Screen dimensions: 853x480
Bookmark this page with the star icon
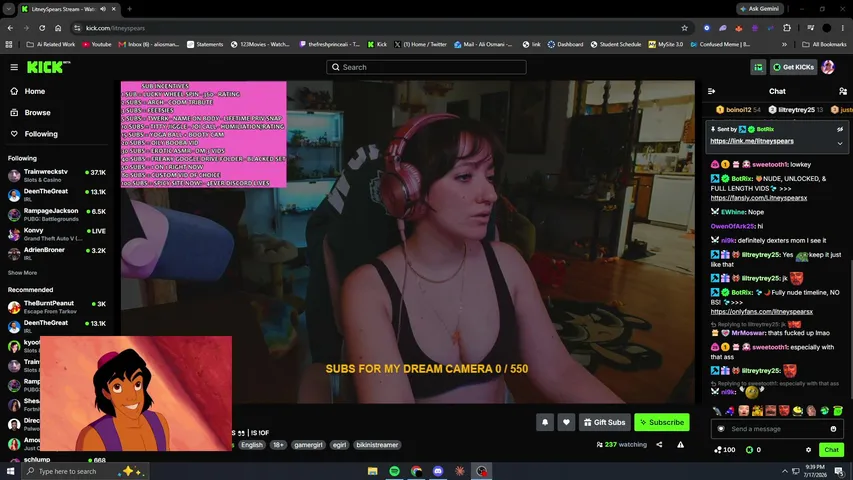point(684,28)
